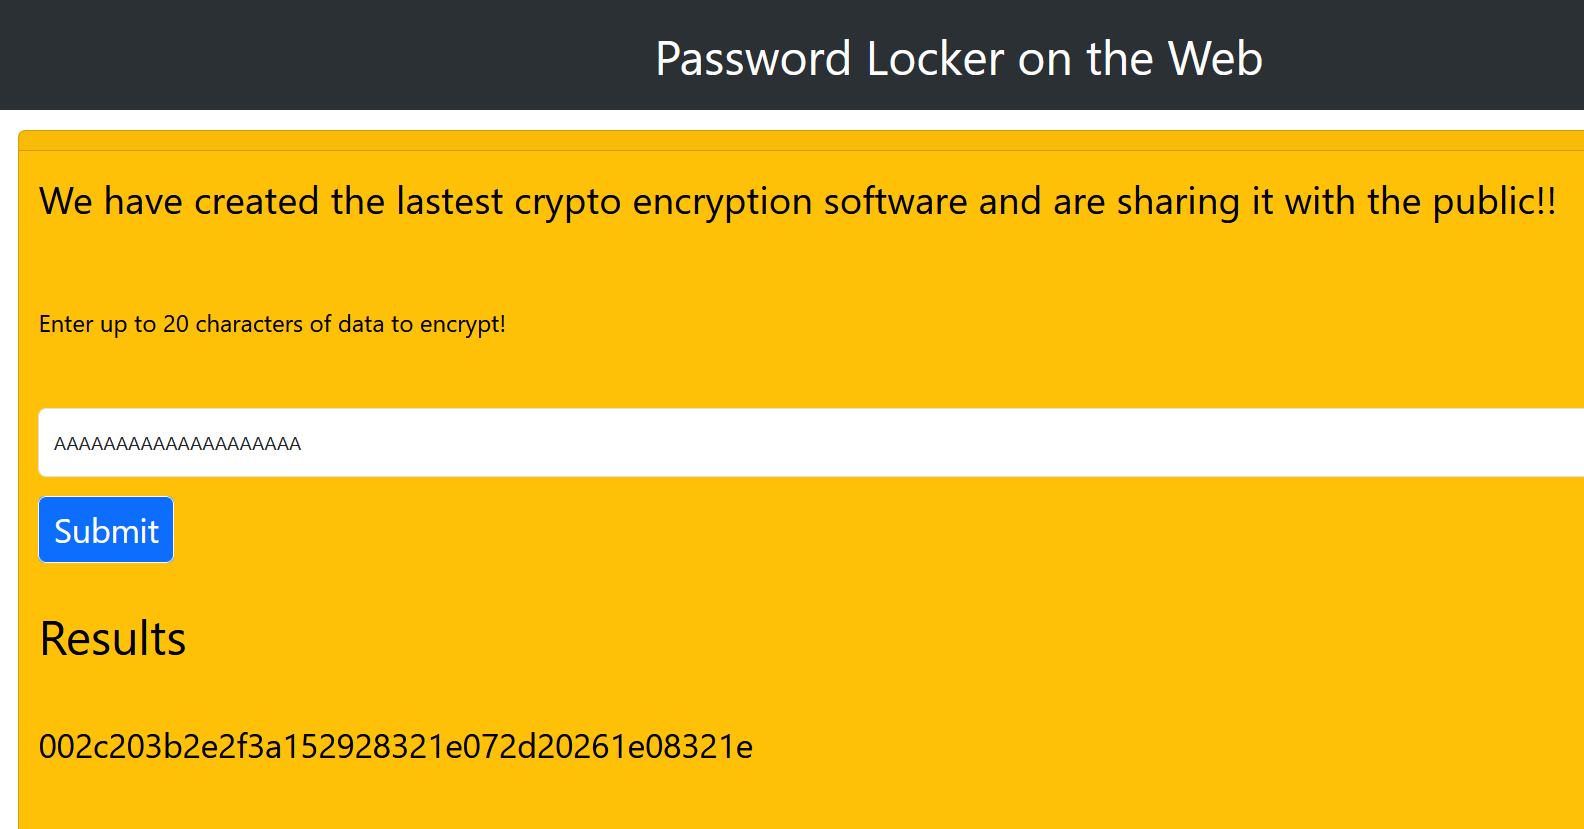The width and height of the screenshot is (1584, 829).
Task: Click the 'Results' heading
Action: (x=113, y=639)
